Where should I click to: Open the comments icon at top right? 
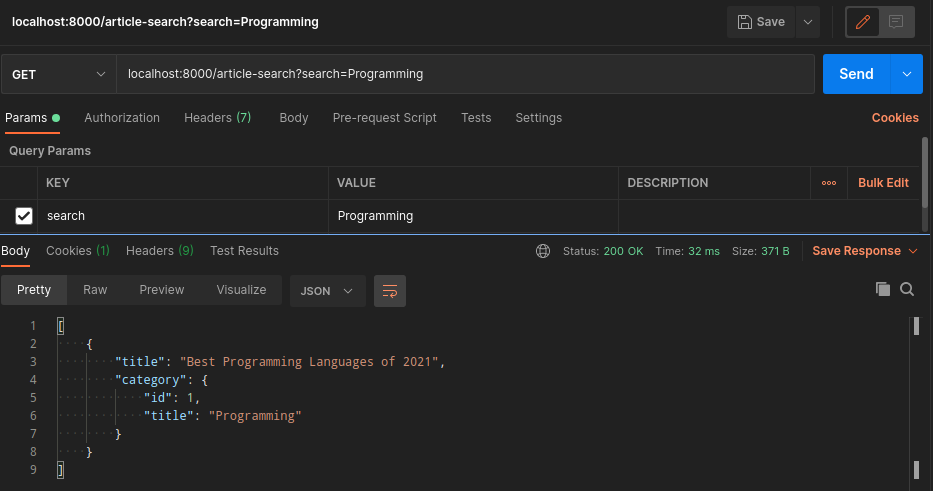click(896, 22)
